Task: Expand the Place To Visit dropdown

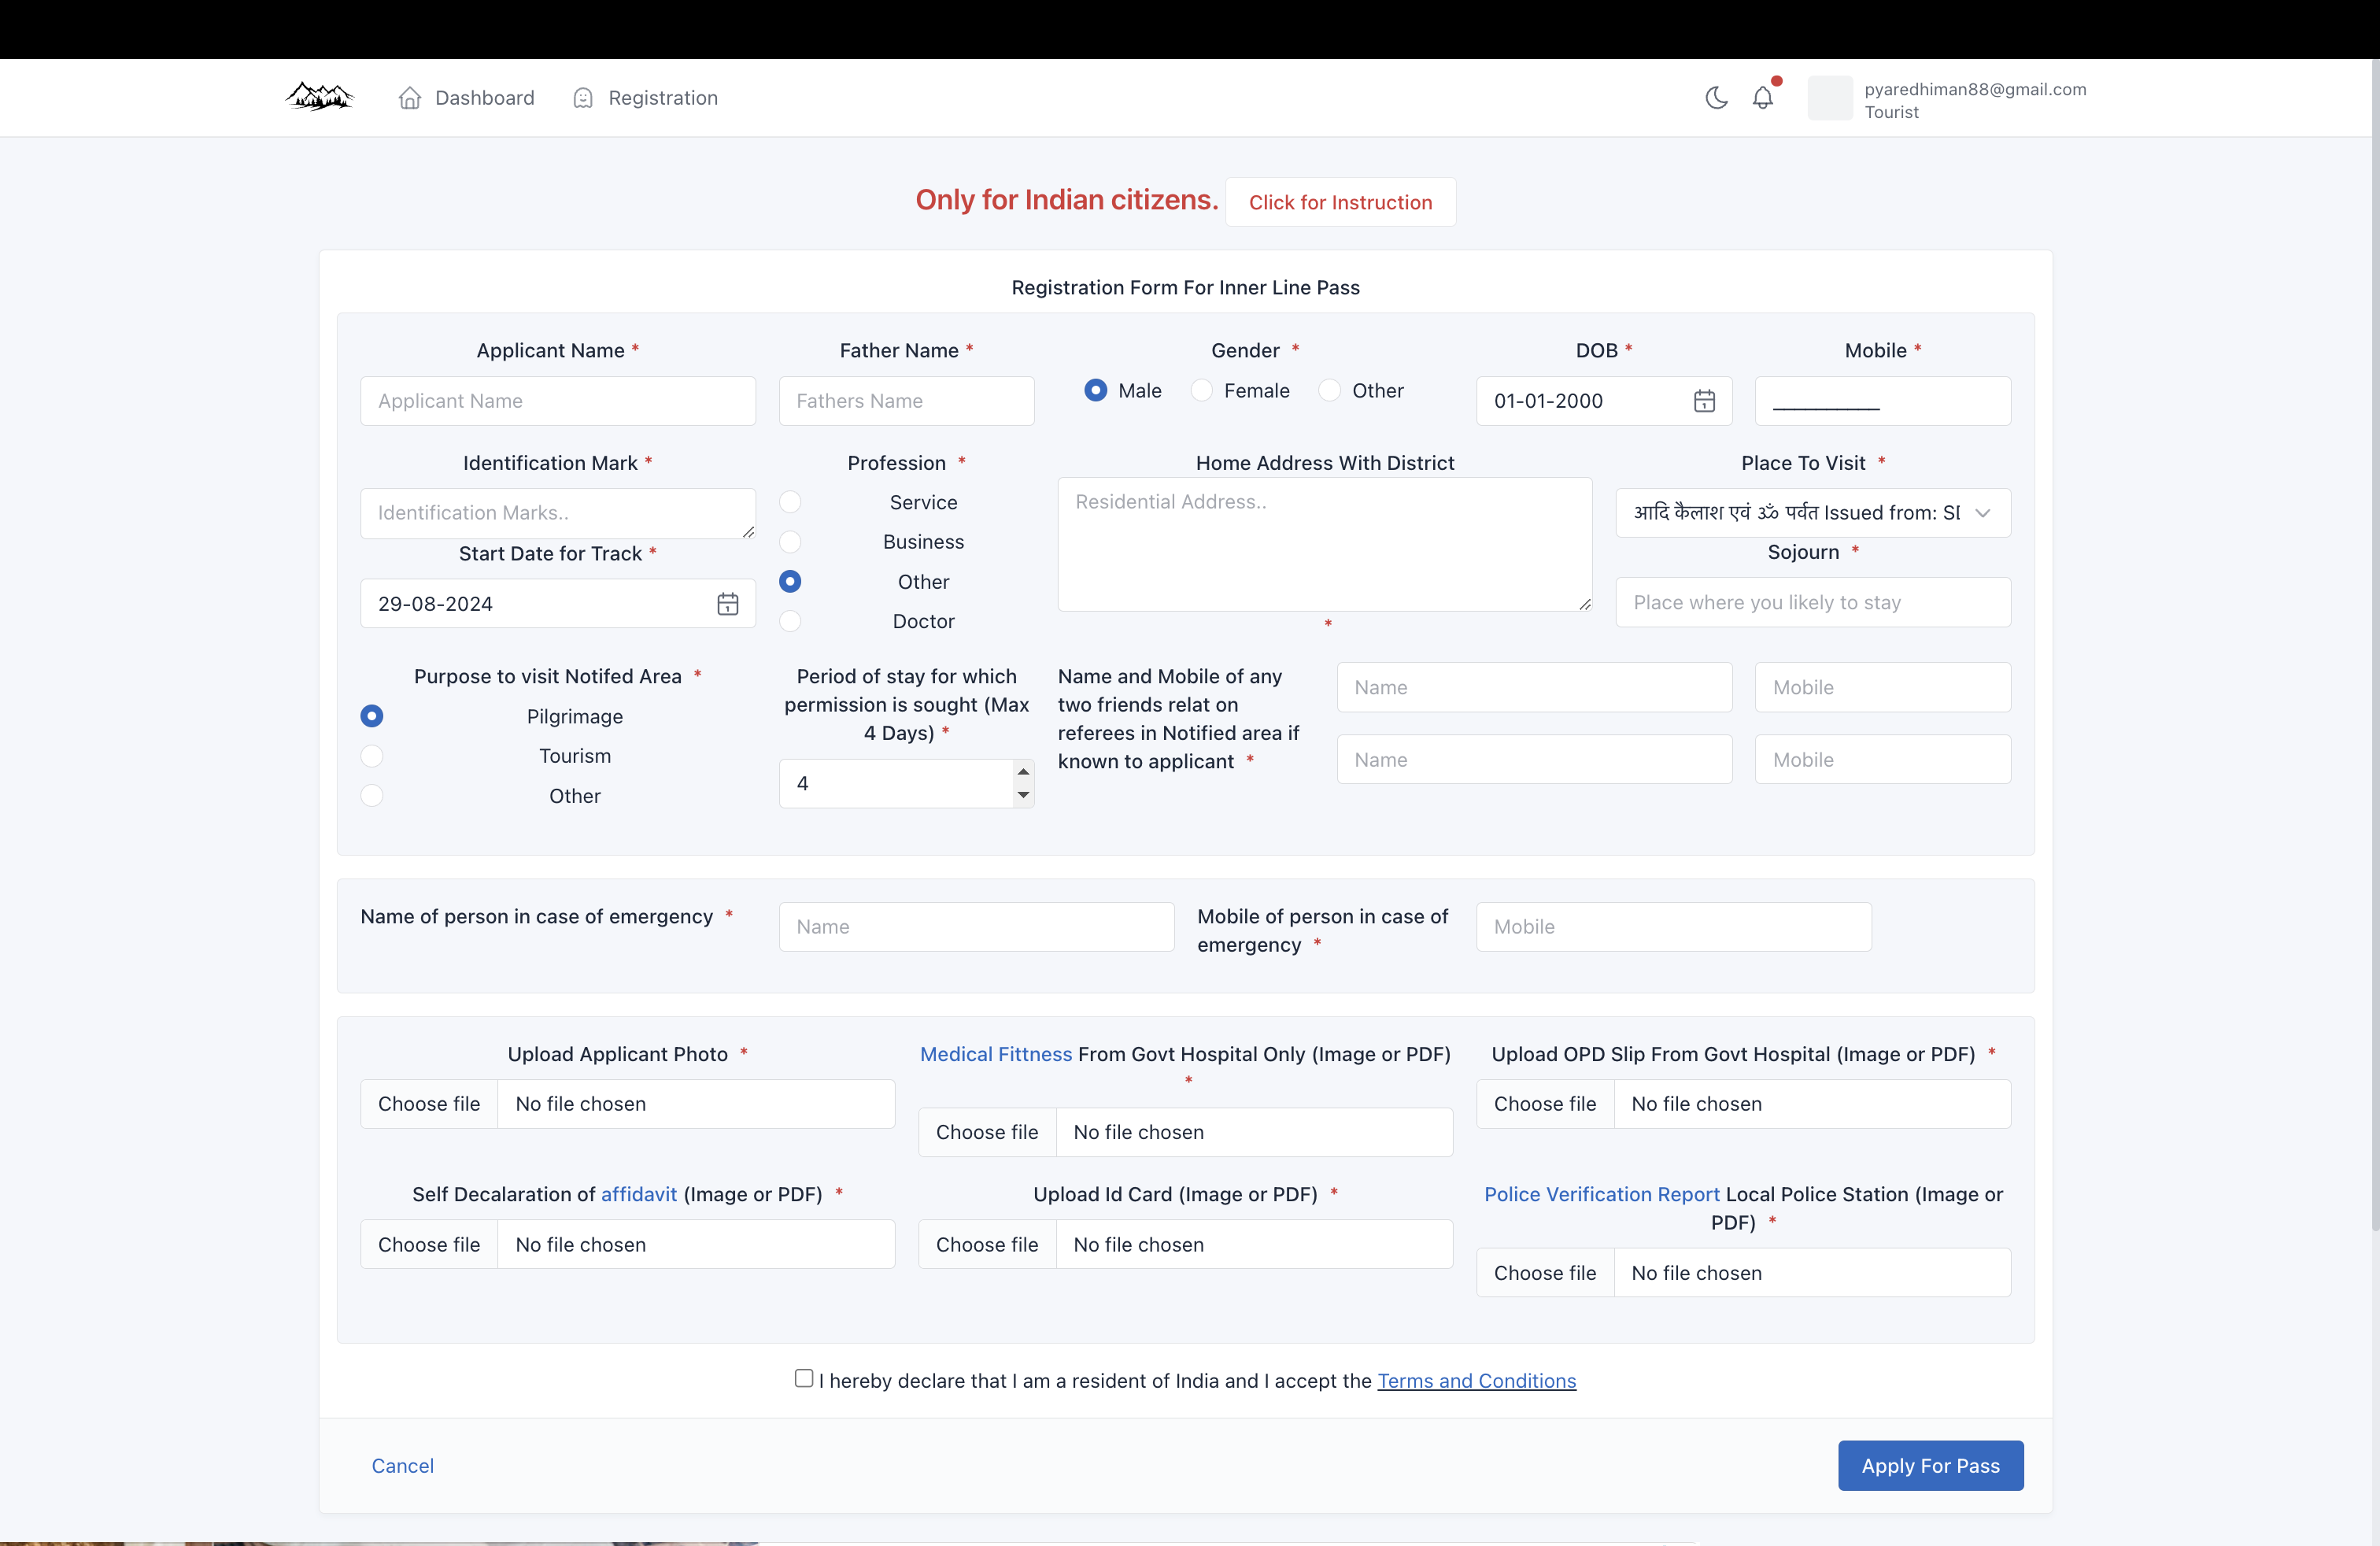Action: [x=1813, y=513]
